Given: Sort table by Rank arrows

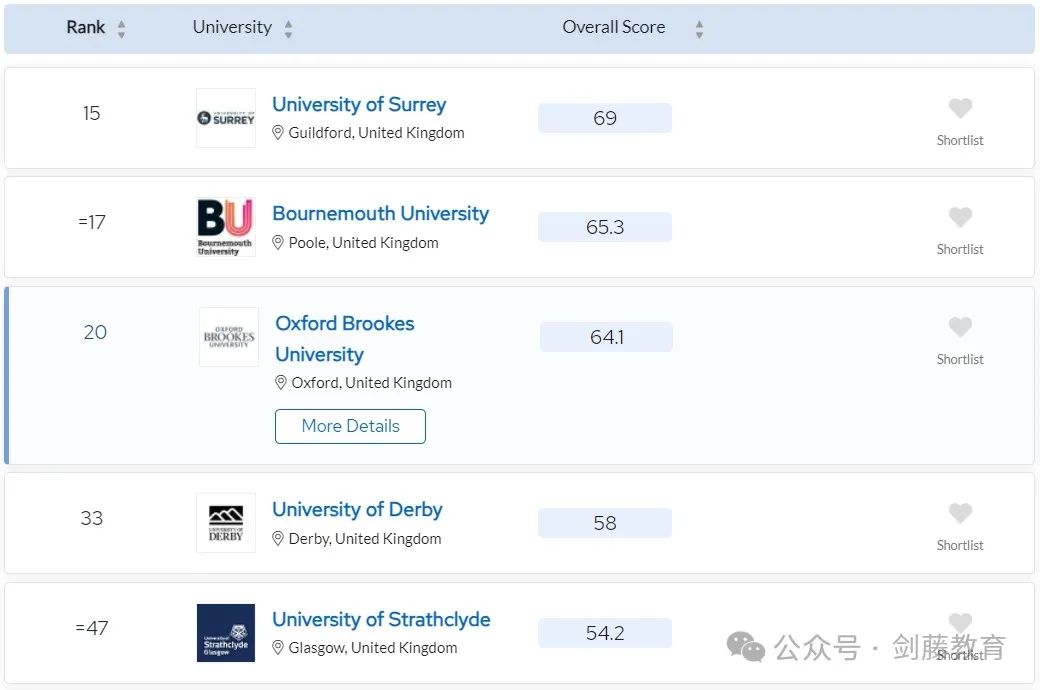Looking at the screenshot, I should pyautogui.click(x=121, y=29).
